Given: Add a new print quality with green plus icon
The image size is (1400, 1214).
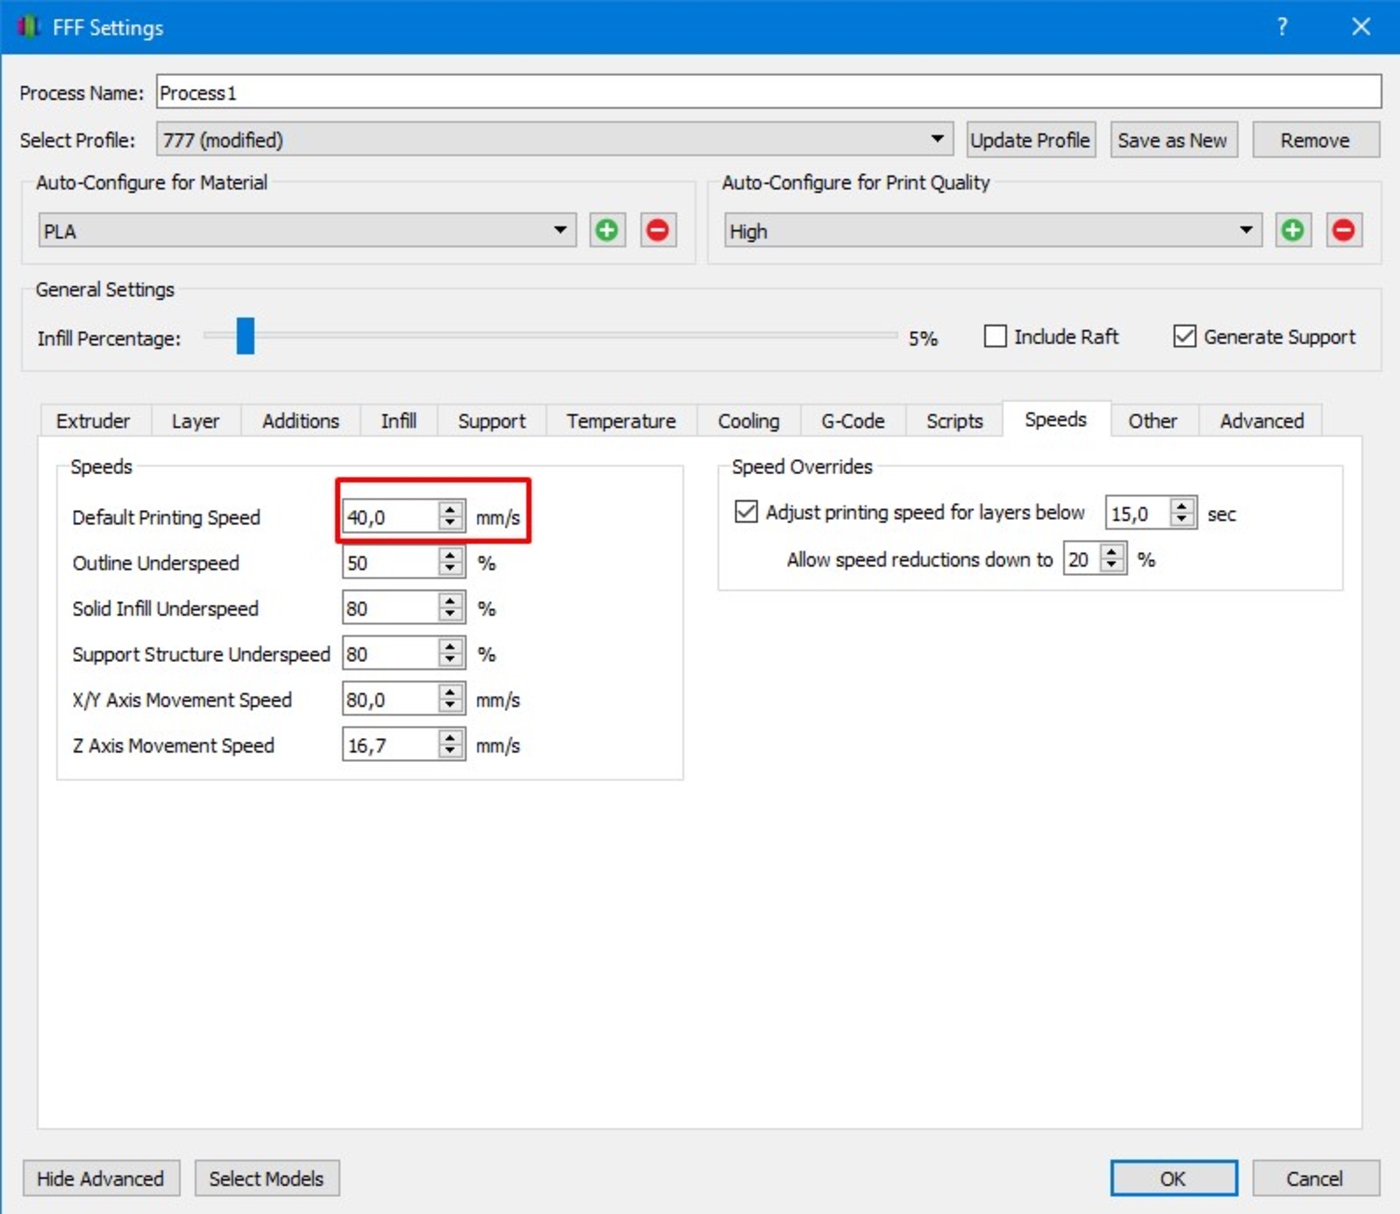Looking at the screenshot, I should pos(1293,231).
